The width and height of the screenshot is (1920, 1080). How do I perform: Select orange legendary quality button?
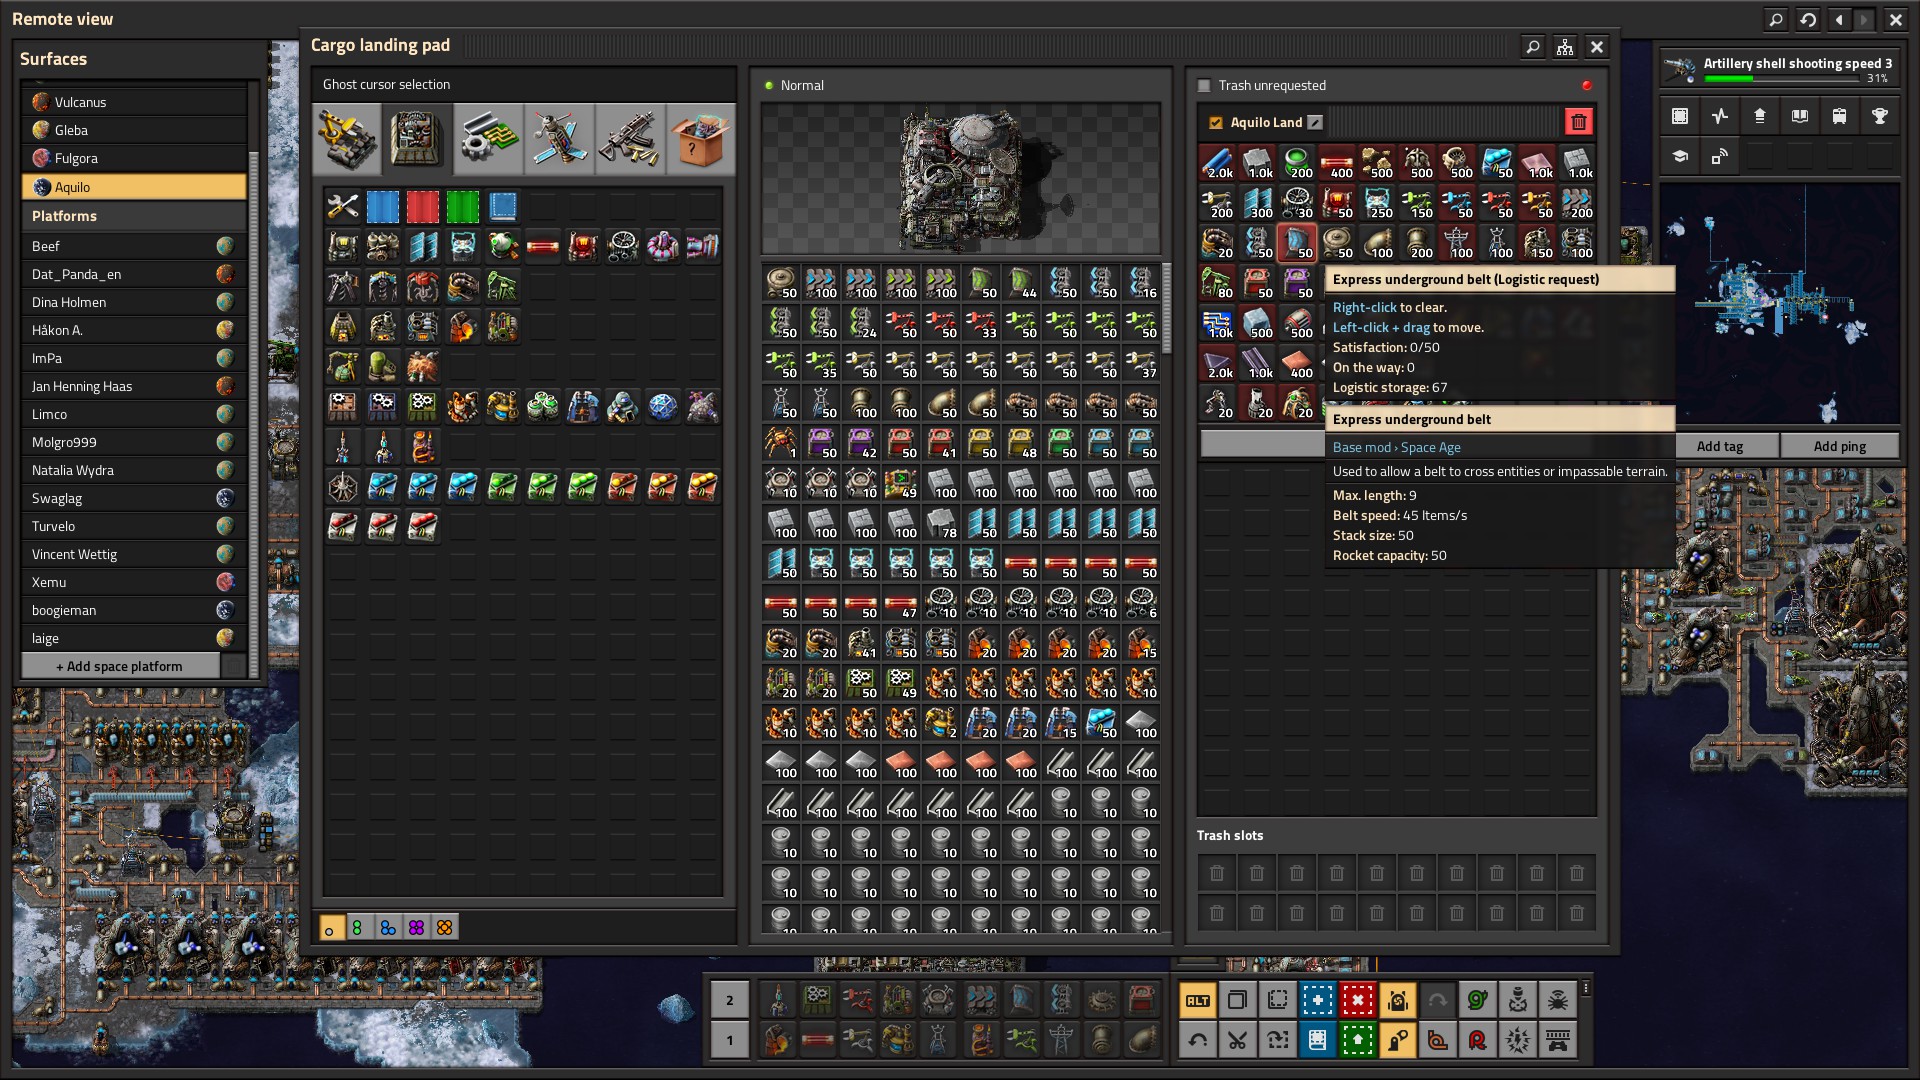click(445, 928)
